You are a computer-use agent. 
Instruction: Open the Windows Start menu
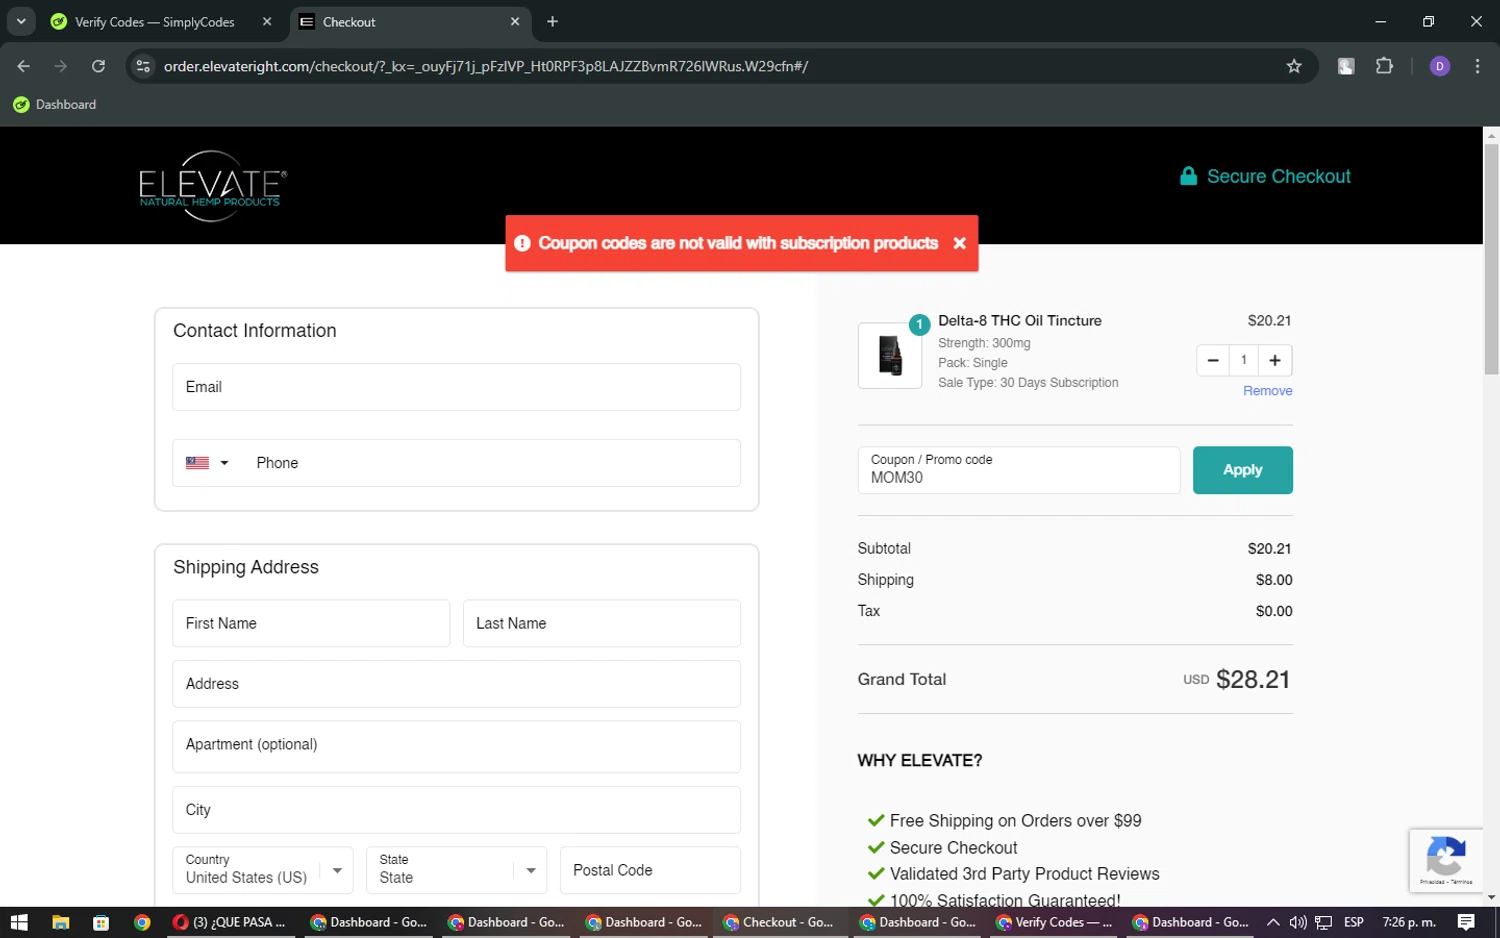[19, 922]
